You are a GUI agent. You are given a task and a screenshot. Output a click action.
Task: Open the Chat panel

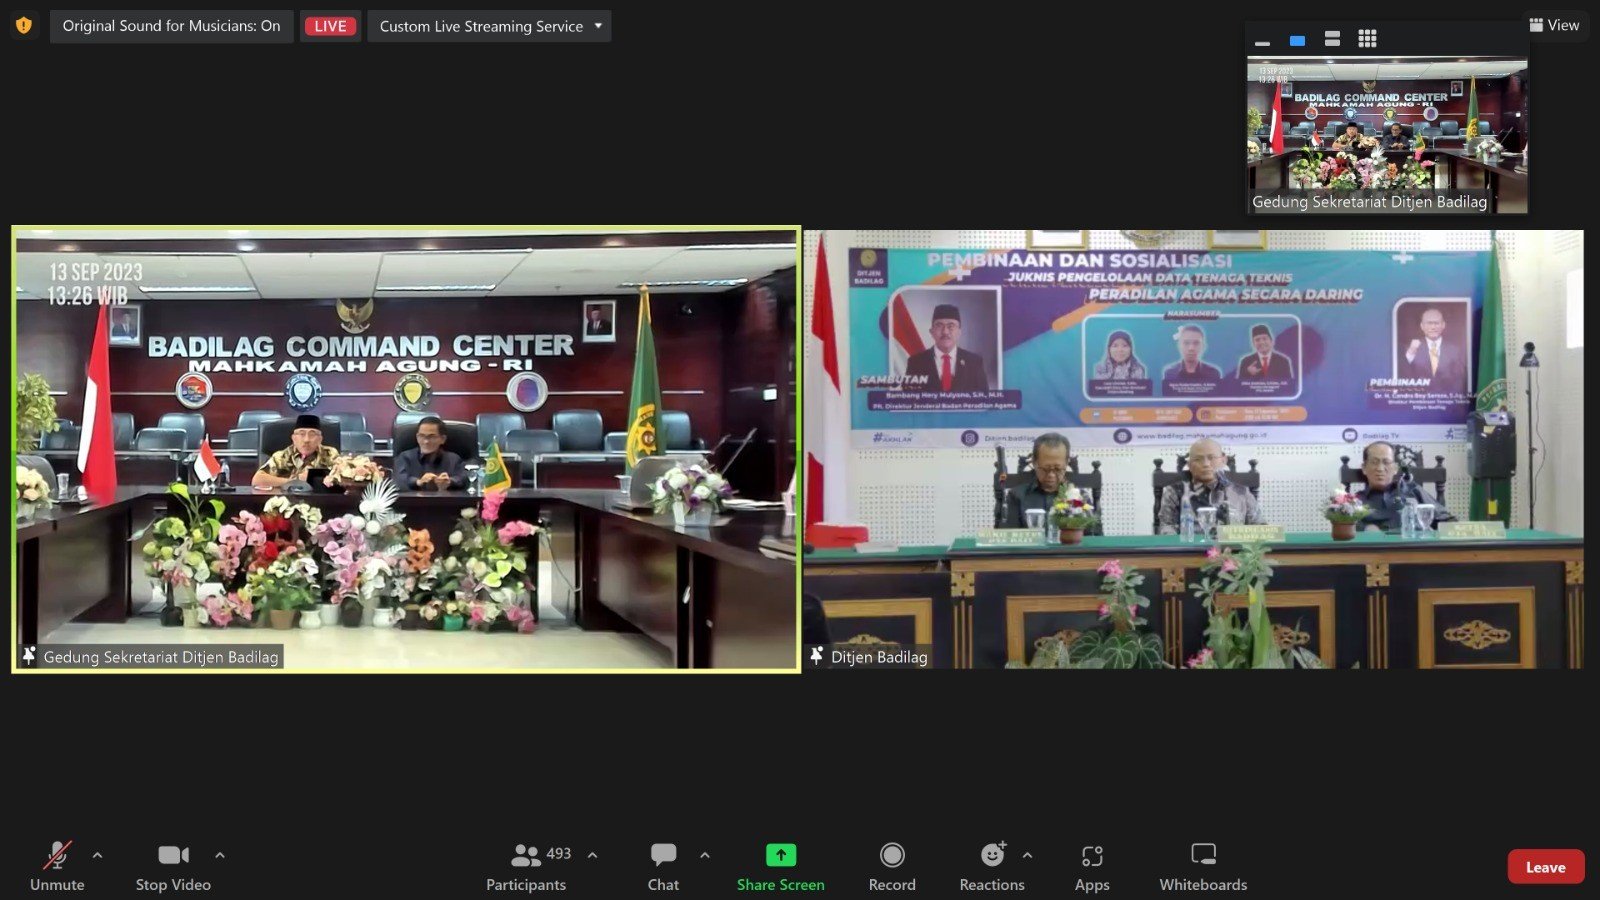coord(663,866)
